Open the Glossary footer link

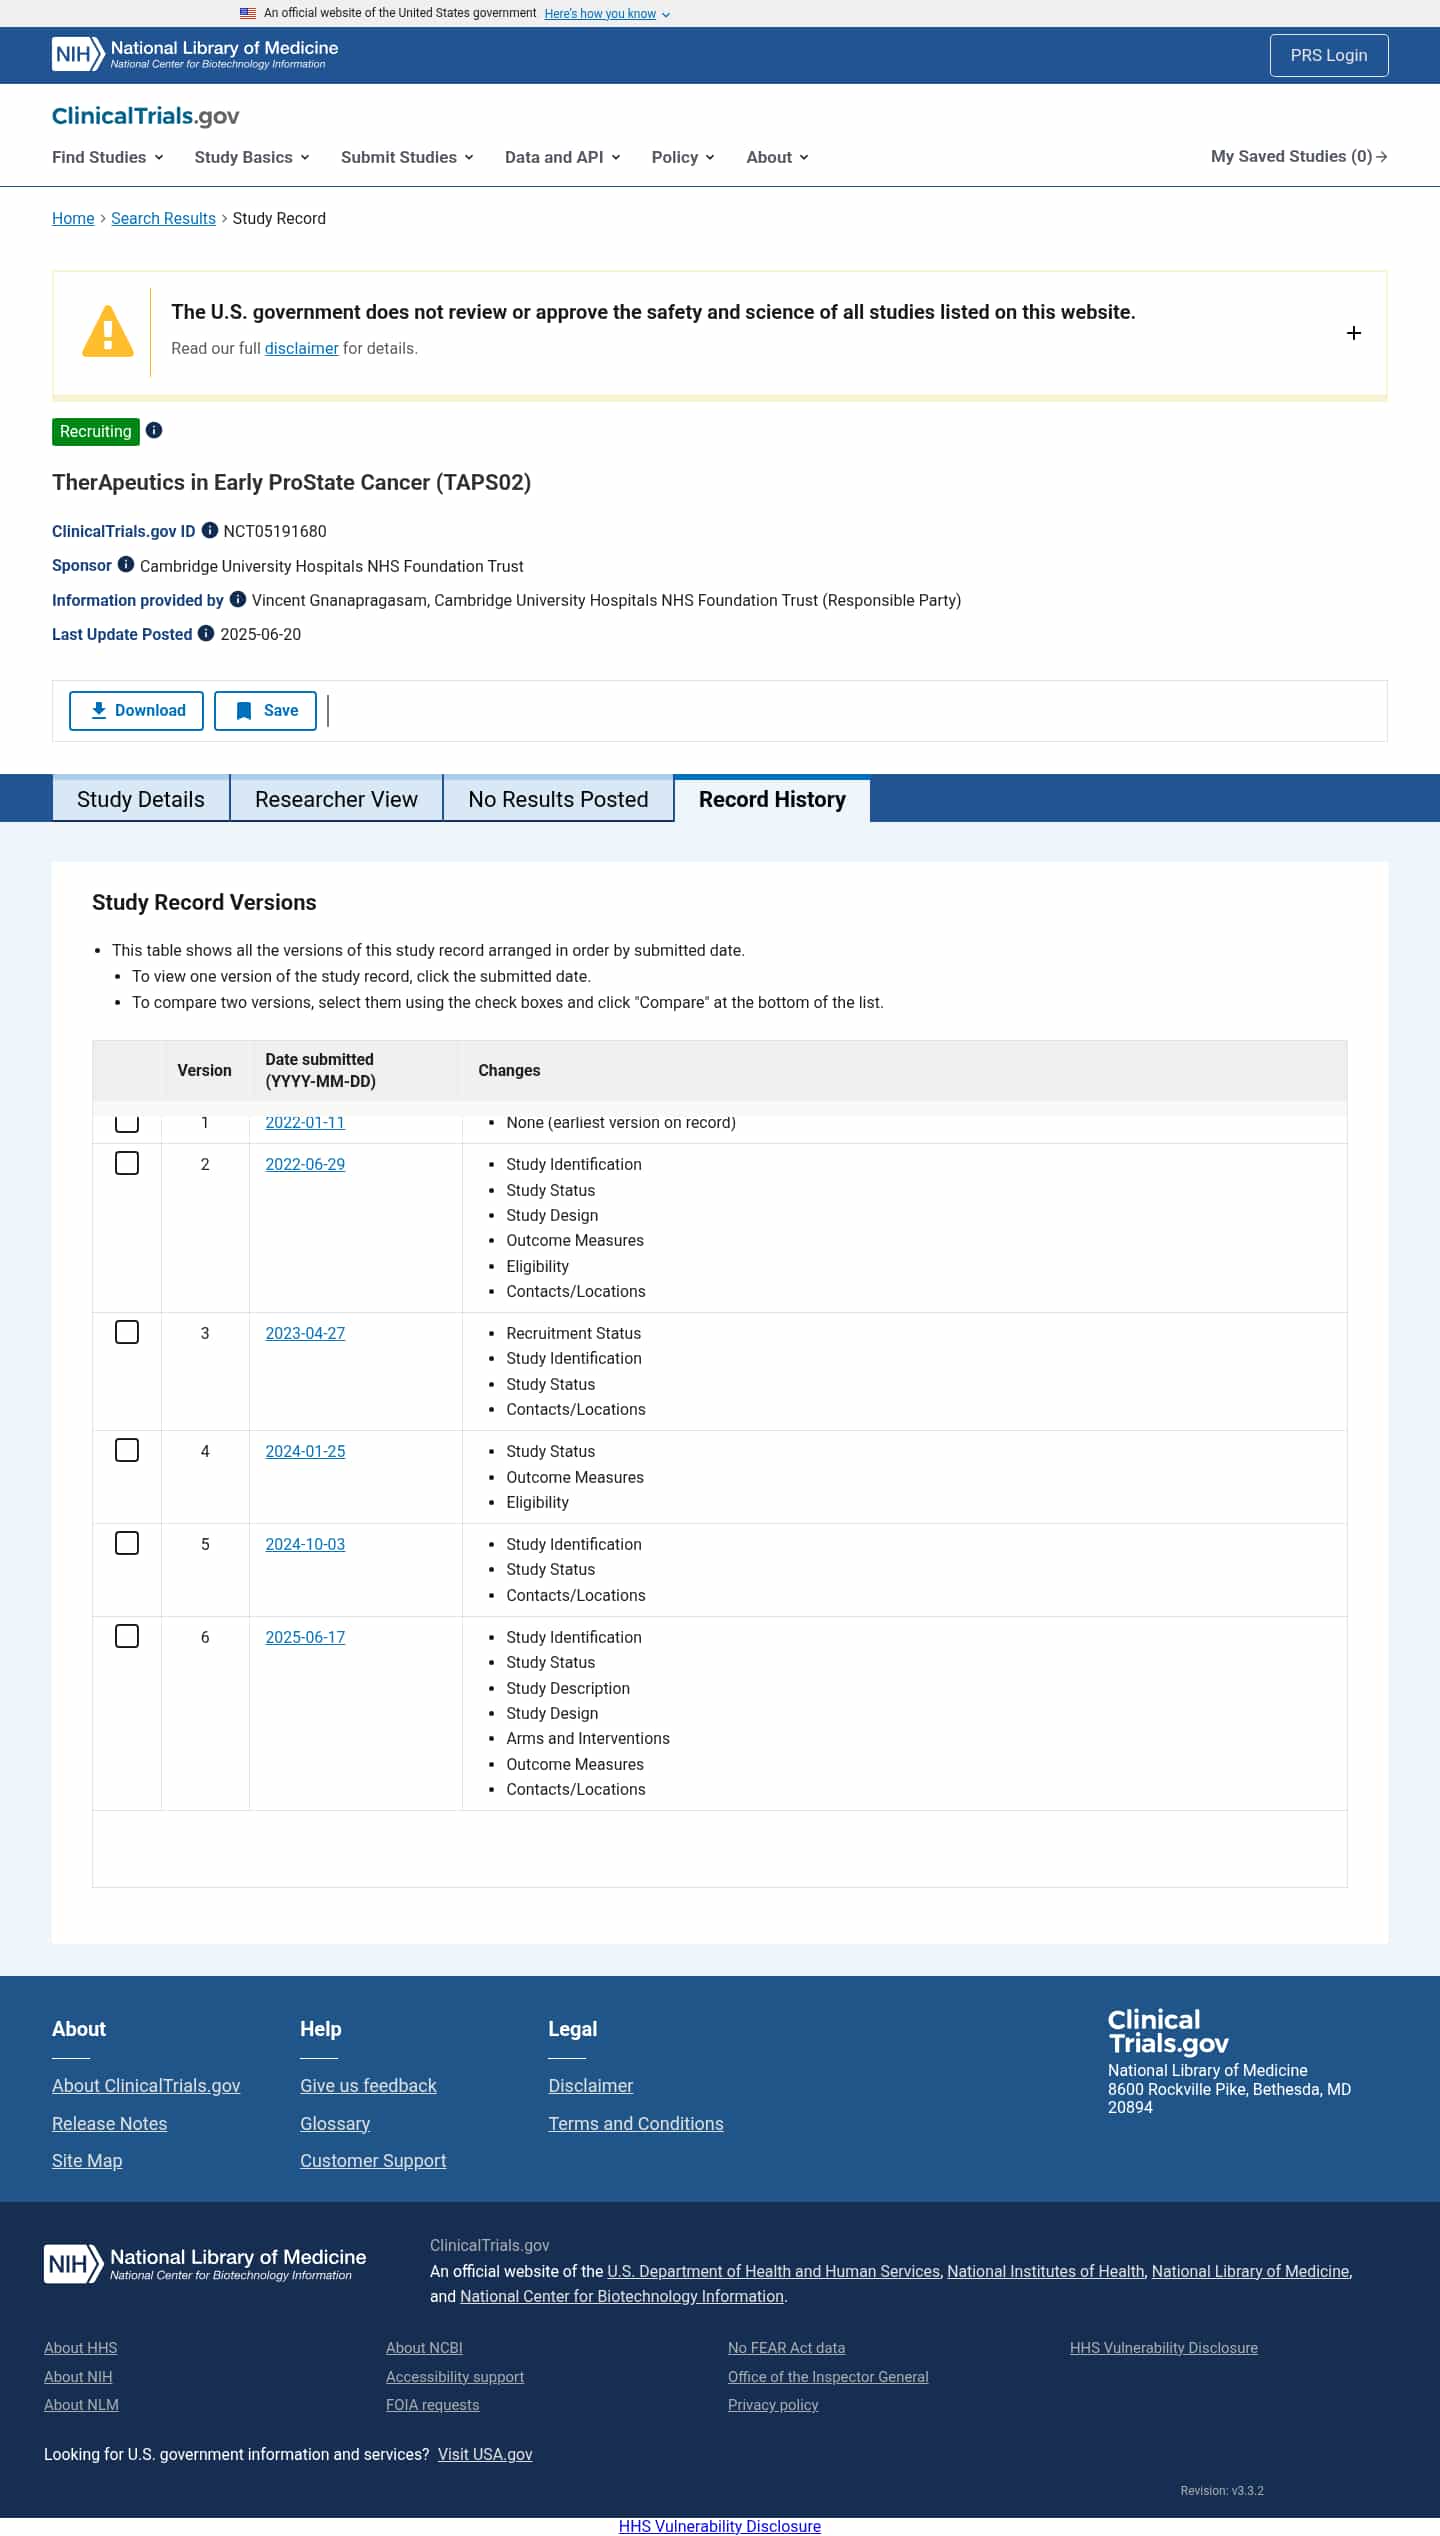[335, 2123]
